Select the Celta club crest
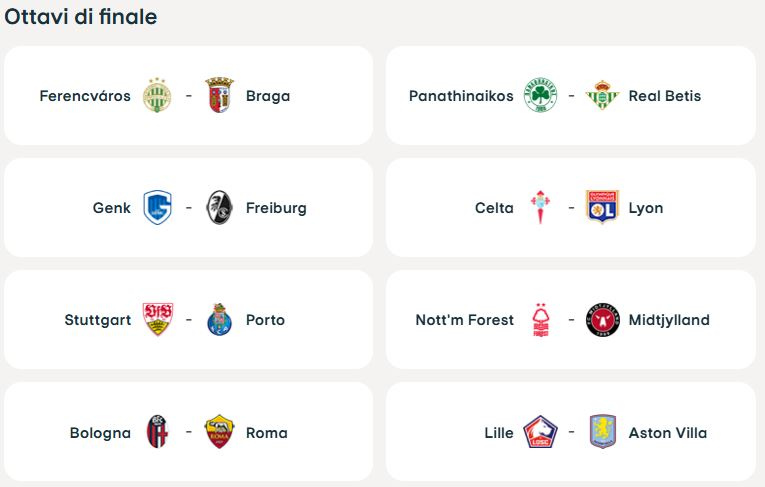Screen dimensions: 765x487 coord(540,208)
